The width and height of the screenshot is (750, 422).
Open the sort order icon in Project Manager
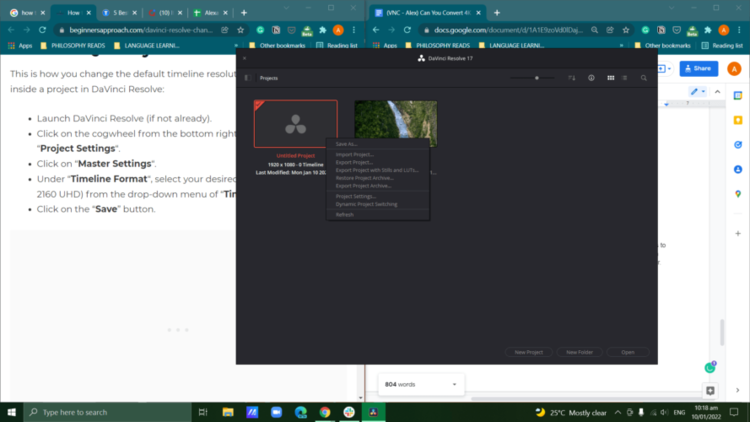[x=572, y=78]
